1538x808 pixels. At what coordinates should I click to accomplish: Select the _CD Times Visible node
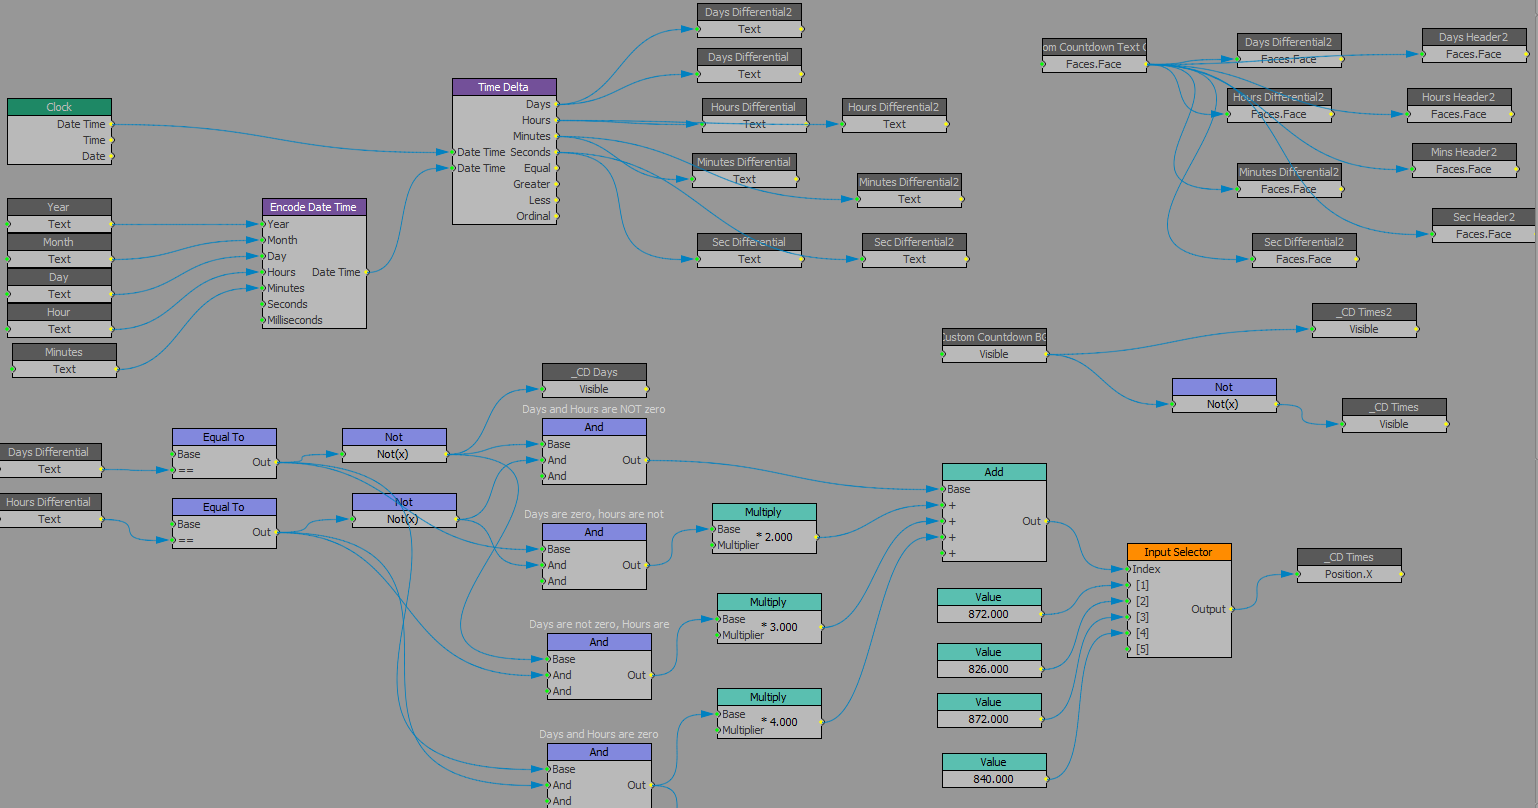pos(1394,415)
